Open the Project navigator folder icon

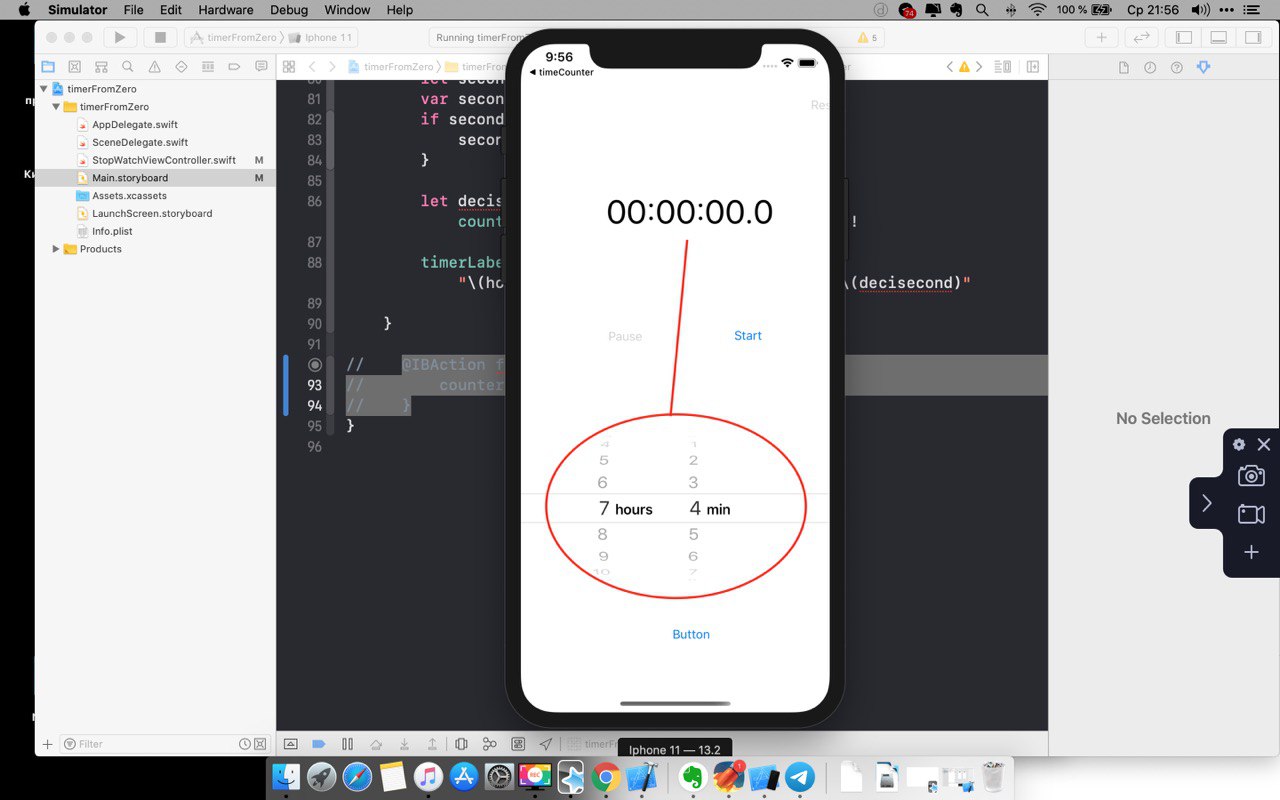[x=47, y=67]
